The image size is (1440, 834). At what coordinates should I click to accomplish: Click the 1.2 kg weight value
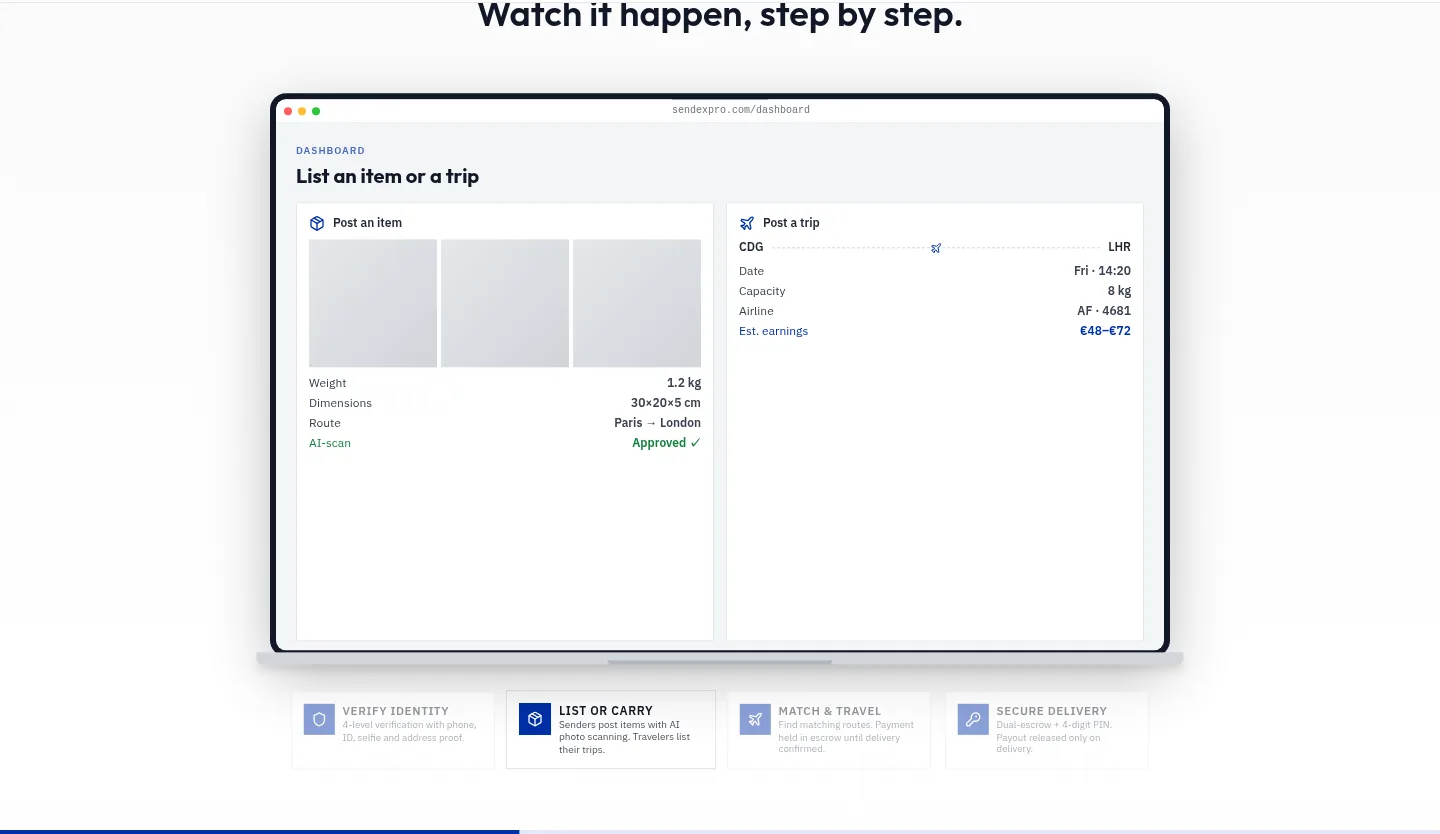pyautogui.click(x=684, y=383)
